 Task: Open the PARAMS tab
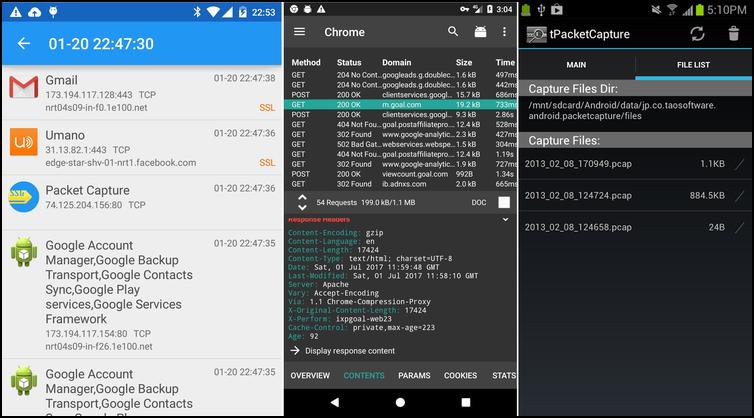[x=414, y=376]
